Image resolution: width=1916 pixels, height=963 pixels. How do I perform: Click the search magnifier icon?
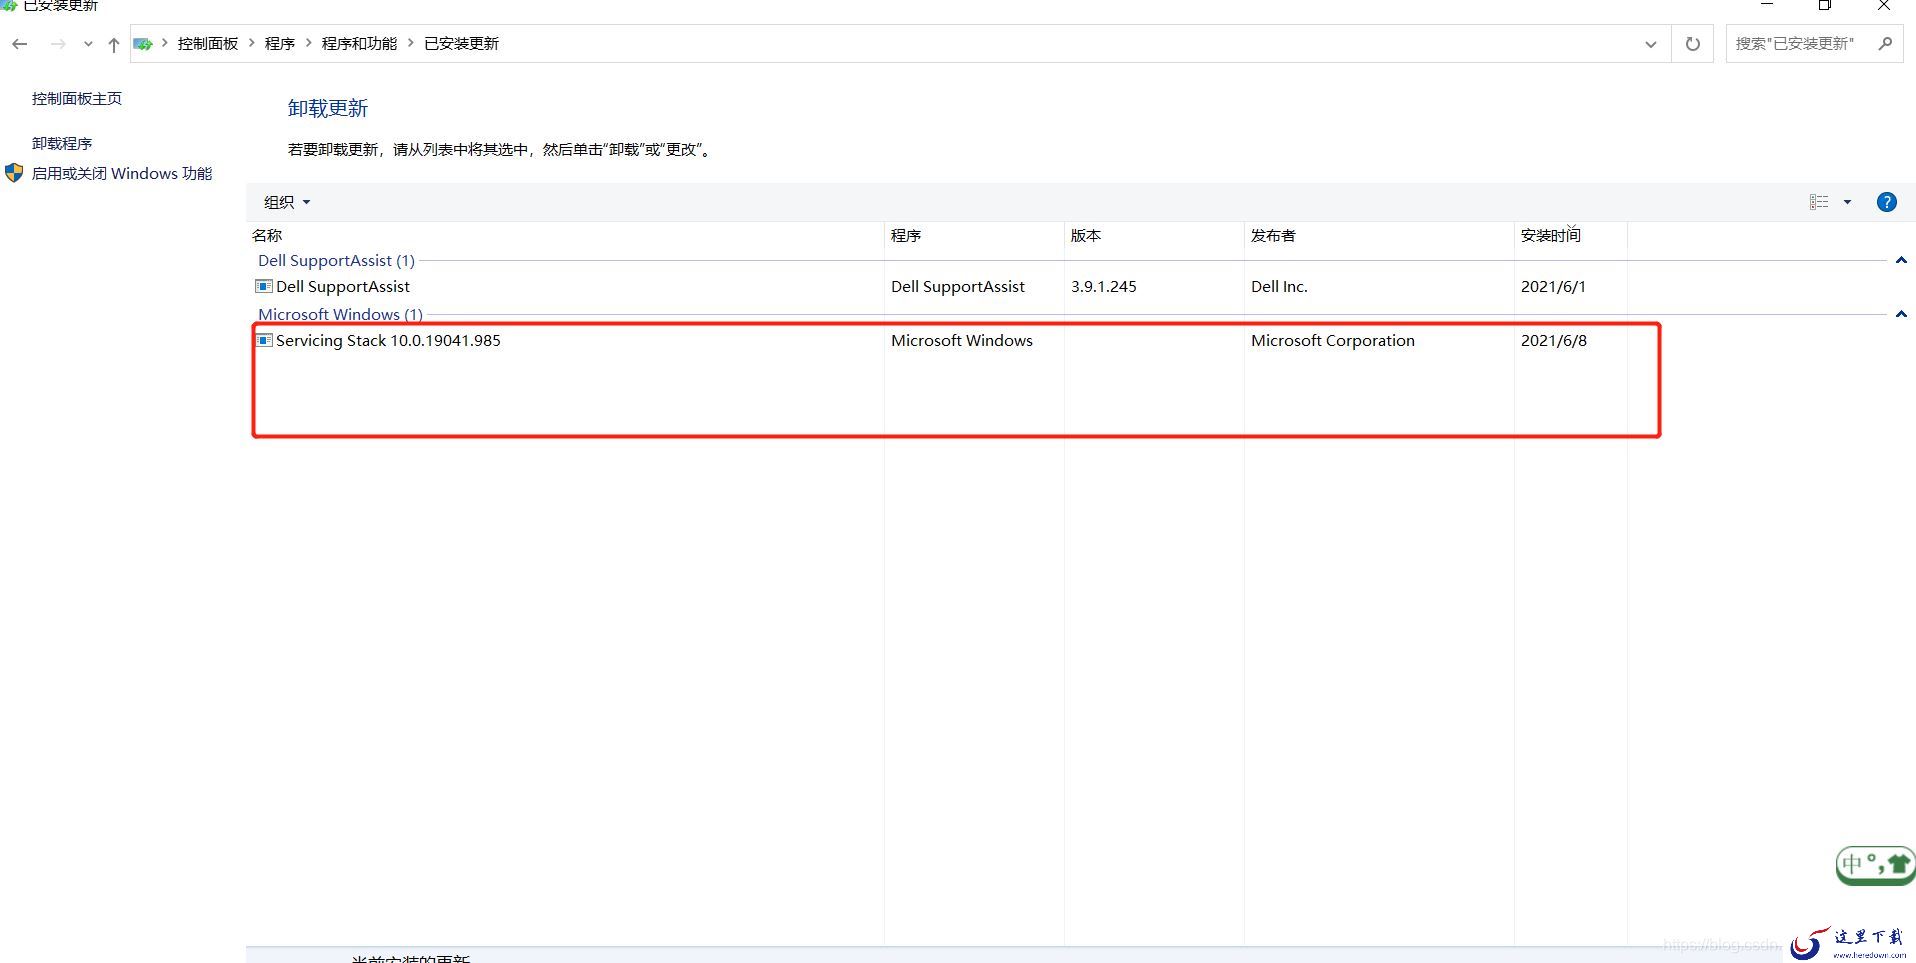coord(1886,43)
